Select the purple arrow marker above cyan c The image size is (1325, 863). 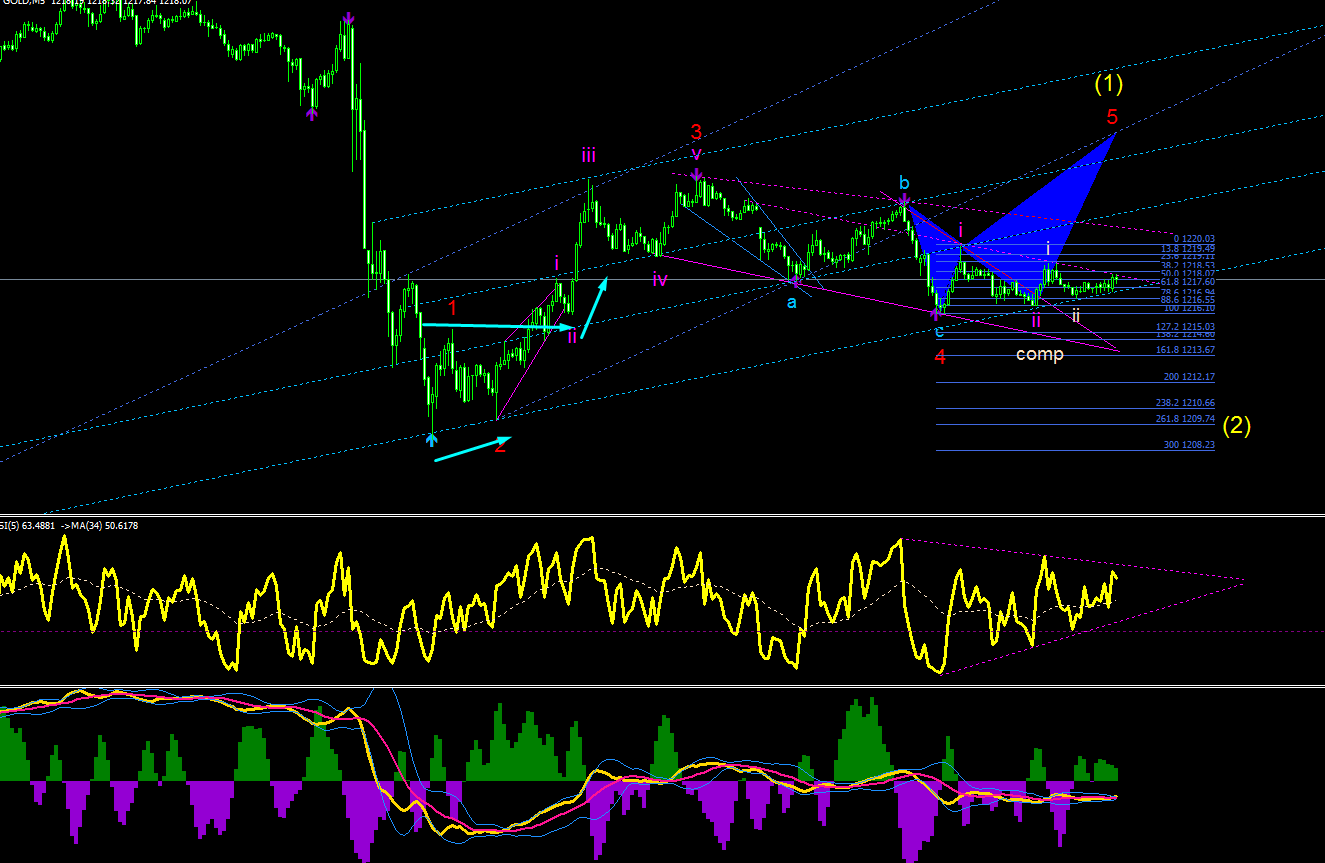[938, 313]
